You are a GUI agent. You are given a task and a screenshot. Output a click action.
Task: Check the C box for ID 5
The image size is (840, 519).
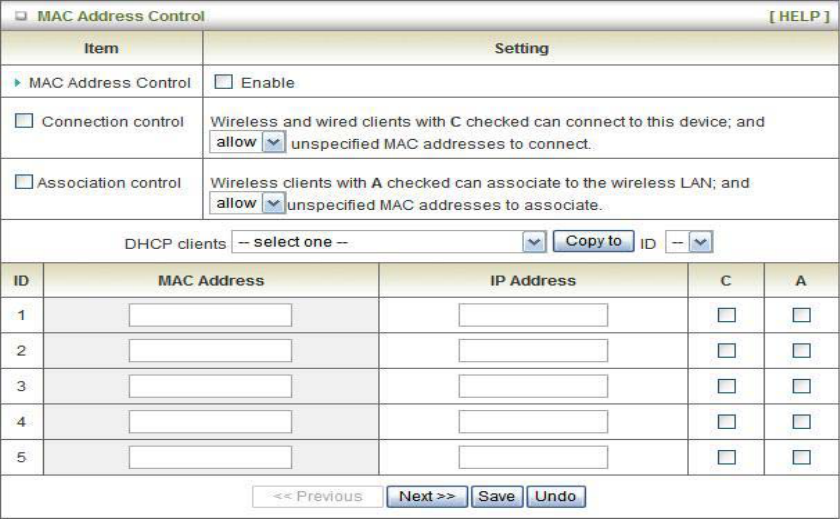[x=727, y=457]
